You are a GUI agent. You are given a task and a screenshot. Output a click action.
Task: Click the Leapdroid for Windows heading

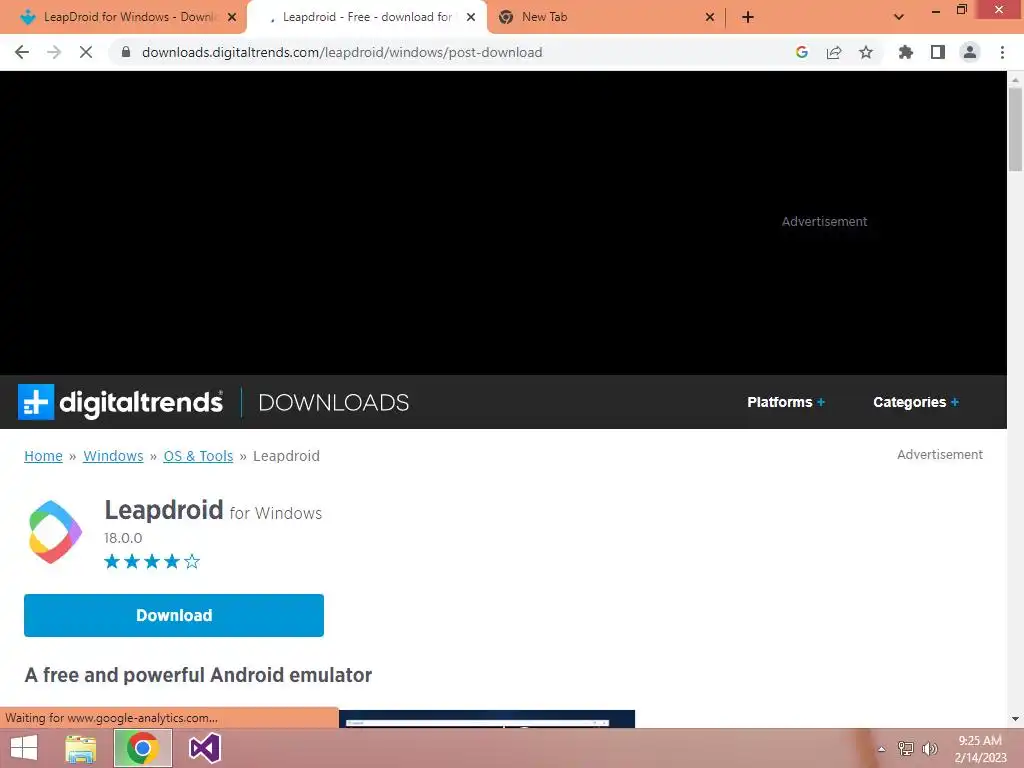point(213,510)
